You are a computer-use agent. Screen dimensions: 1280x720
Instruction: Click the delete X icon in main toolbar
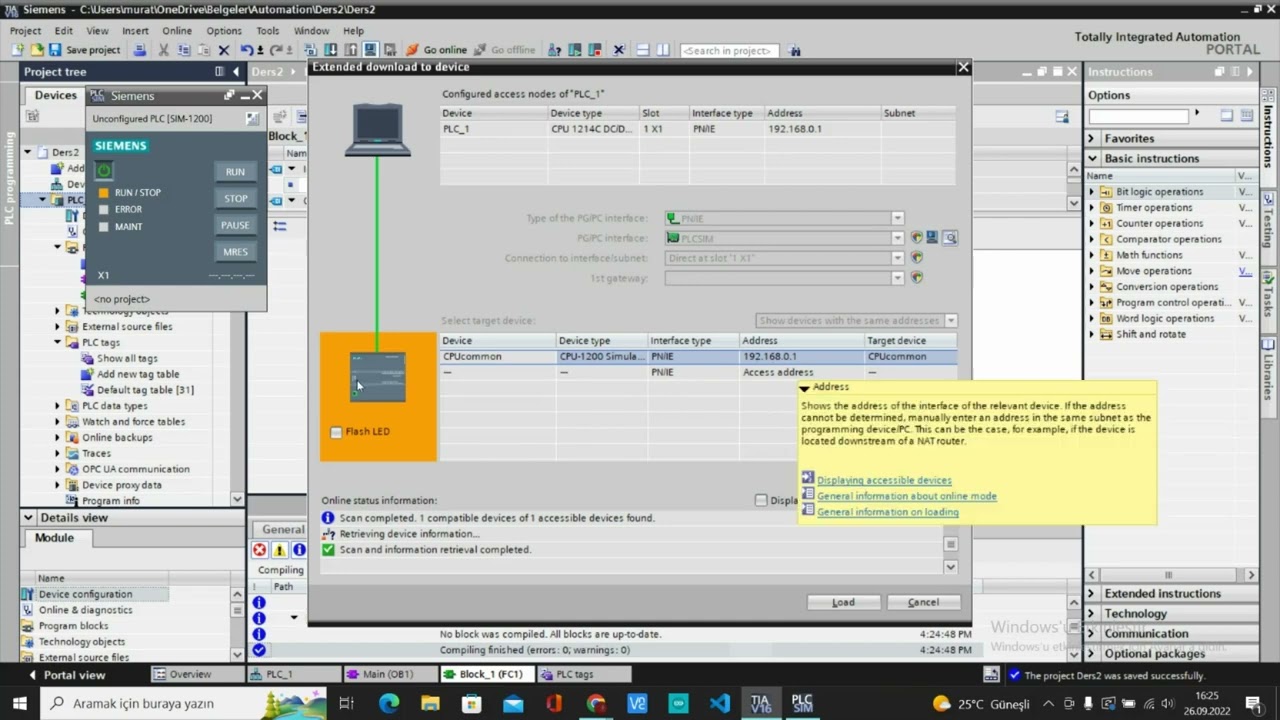point(224,50)
